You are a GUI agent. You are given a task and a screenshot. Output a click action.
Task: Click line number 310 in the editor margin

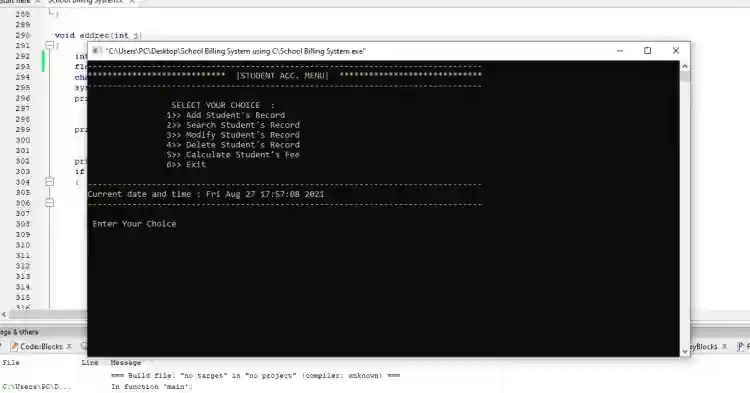(x=22, y=245)
